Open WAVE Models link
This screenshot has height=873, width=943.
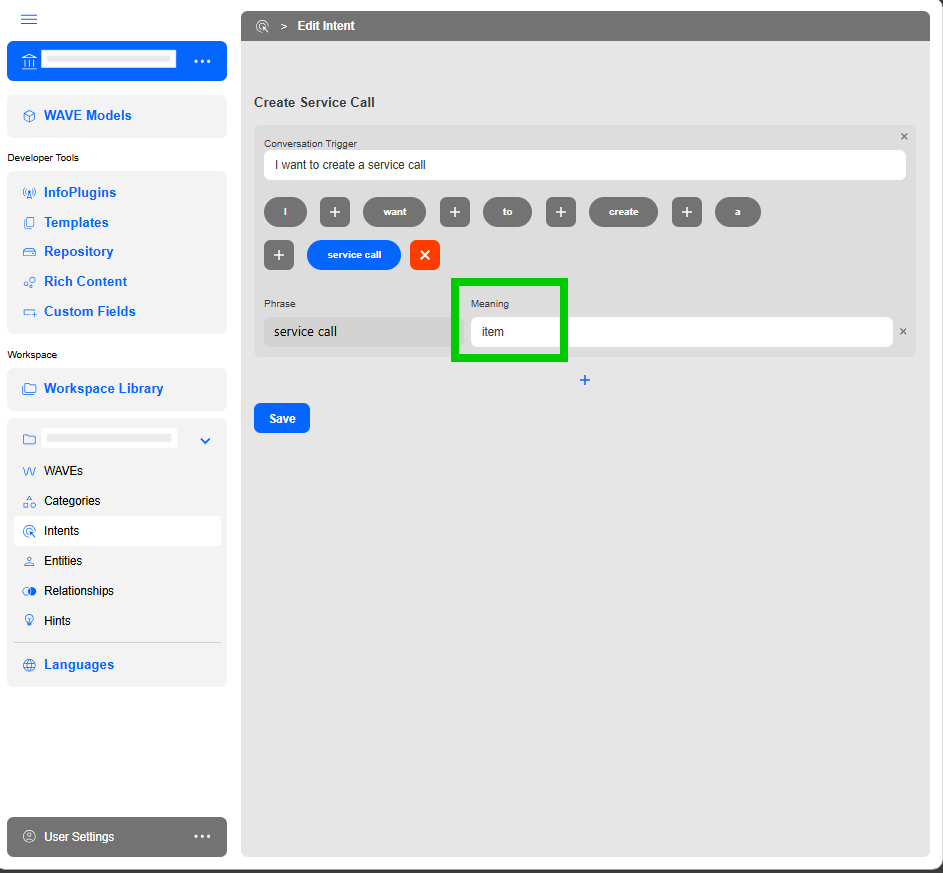click(x=87, y=116)
